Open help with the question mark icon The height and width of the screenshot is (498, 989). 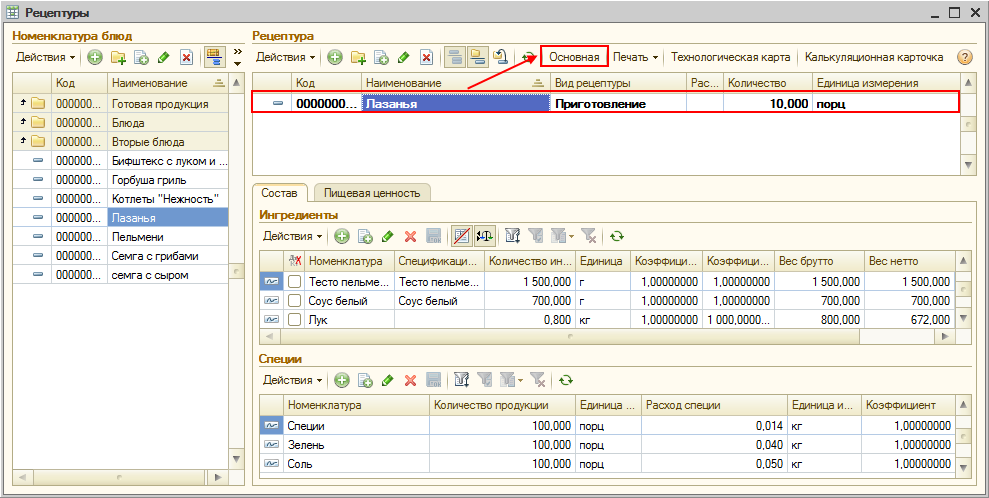(x=965, y=58)
